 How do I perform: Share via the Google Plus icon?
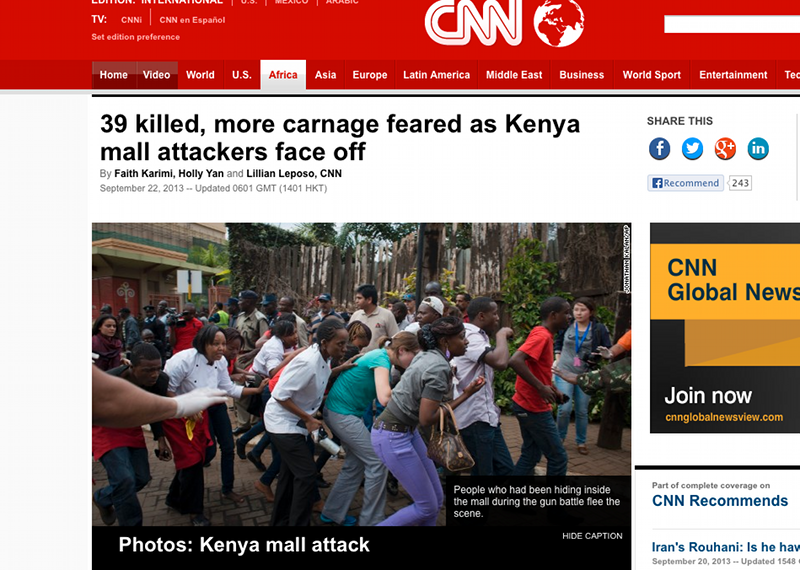[725, 149]
